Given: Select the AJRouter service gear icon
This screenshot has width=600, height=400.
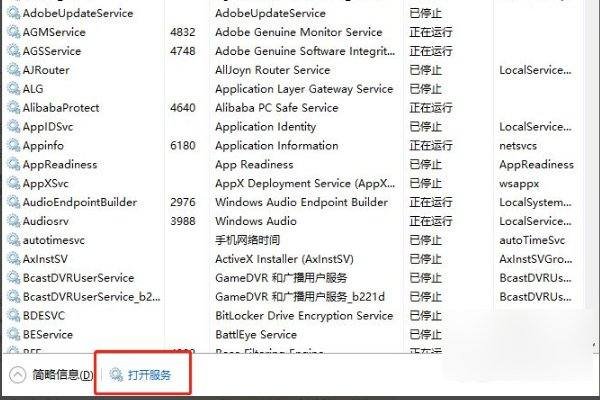Looking at the screenshot, I should point(12,70).
